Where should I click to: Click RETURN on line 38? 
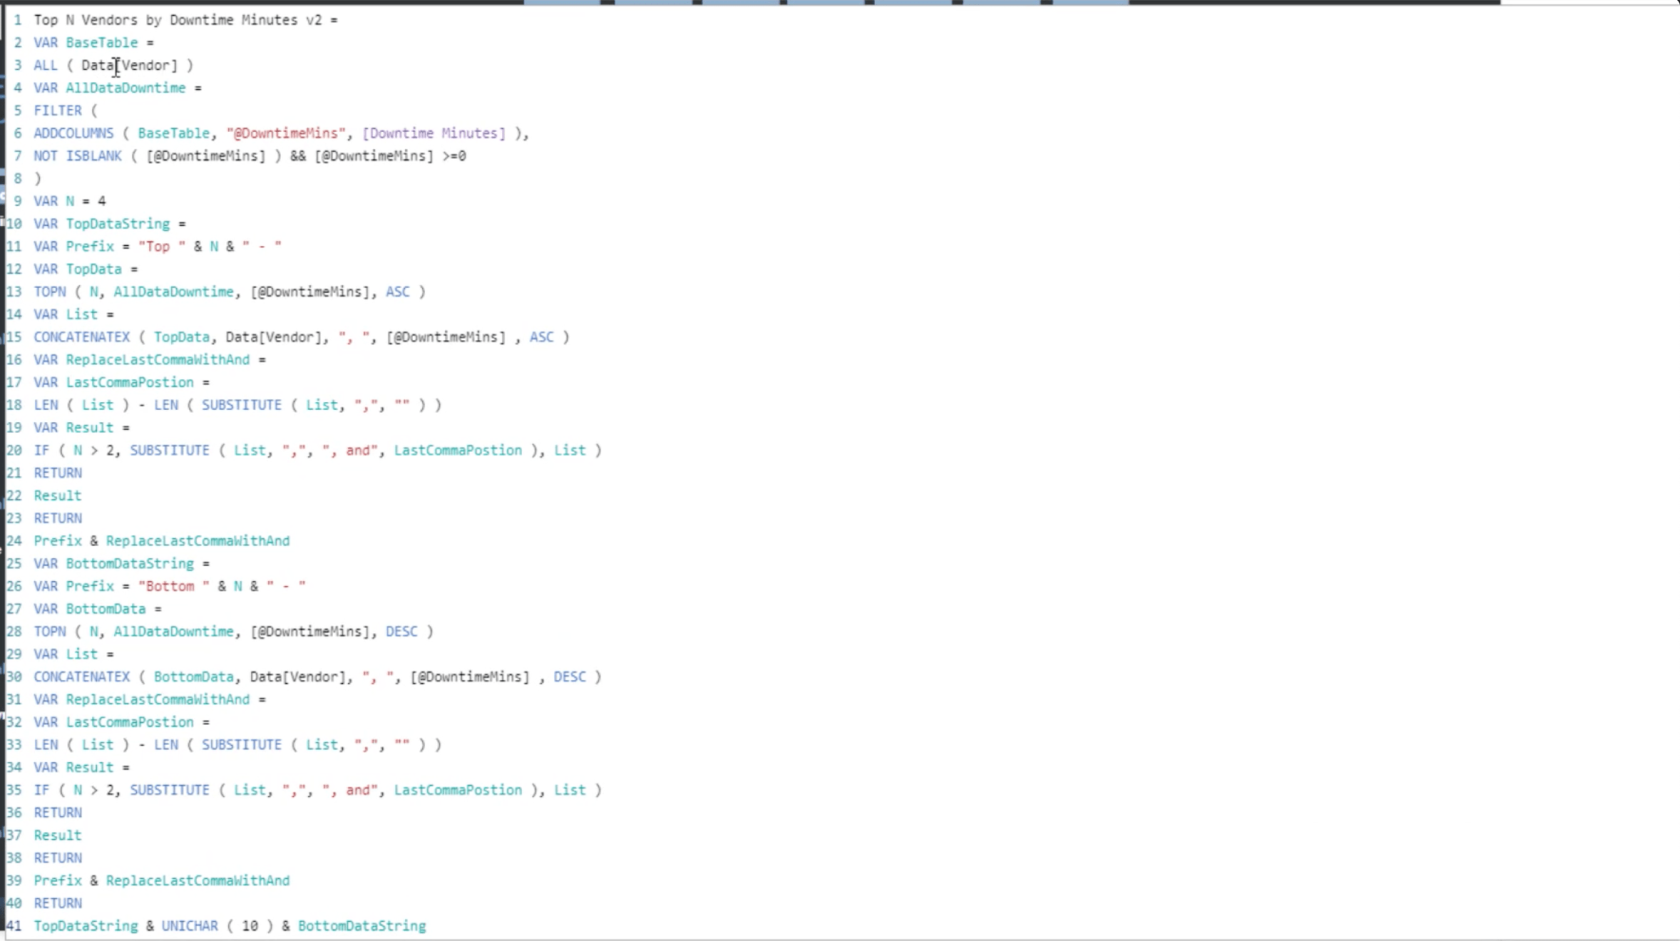[58, 858]
